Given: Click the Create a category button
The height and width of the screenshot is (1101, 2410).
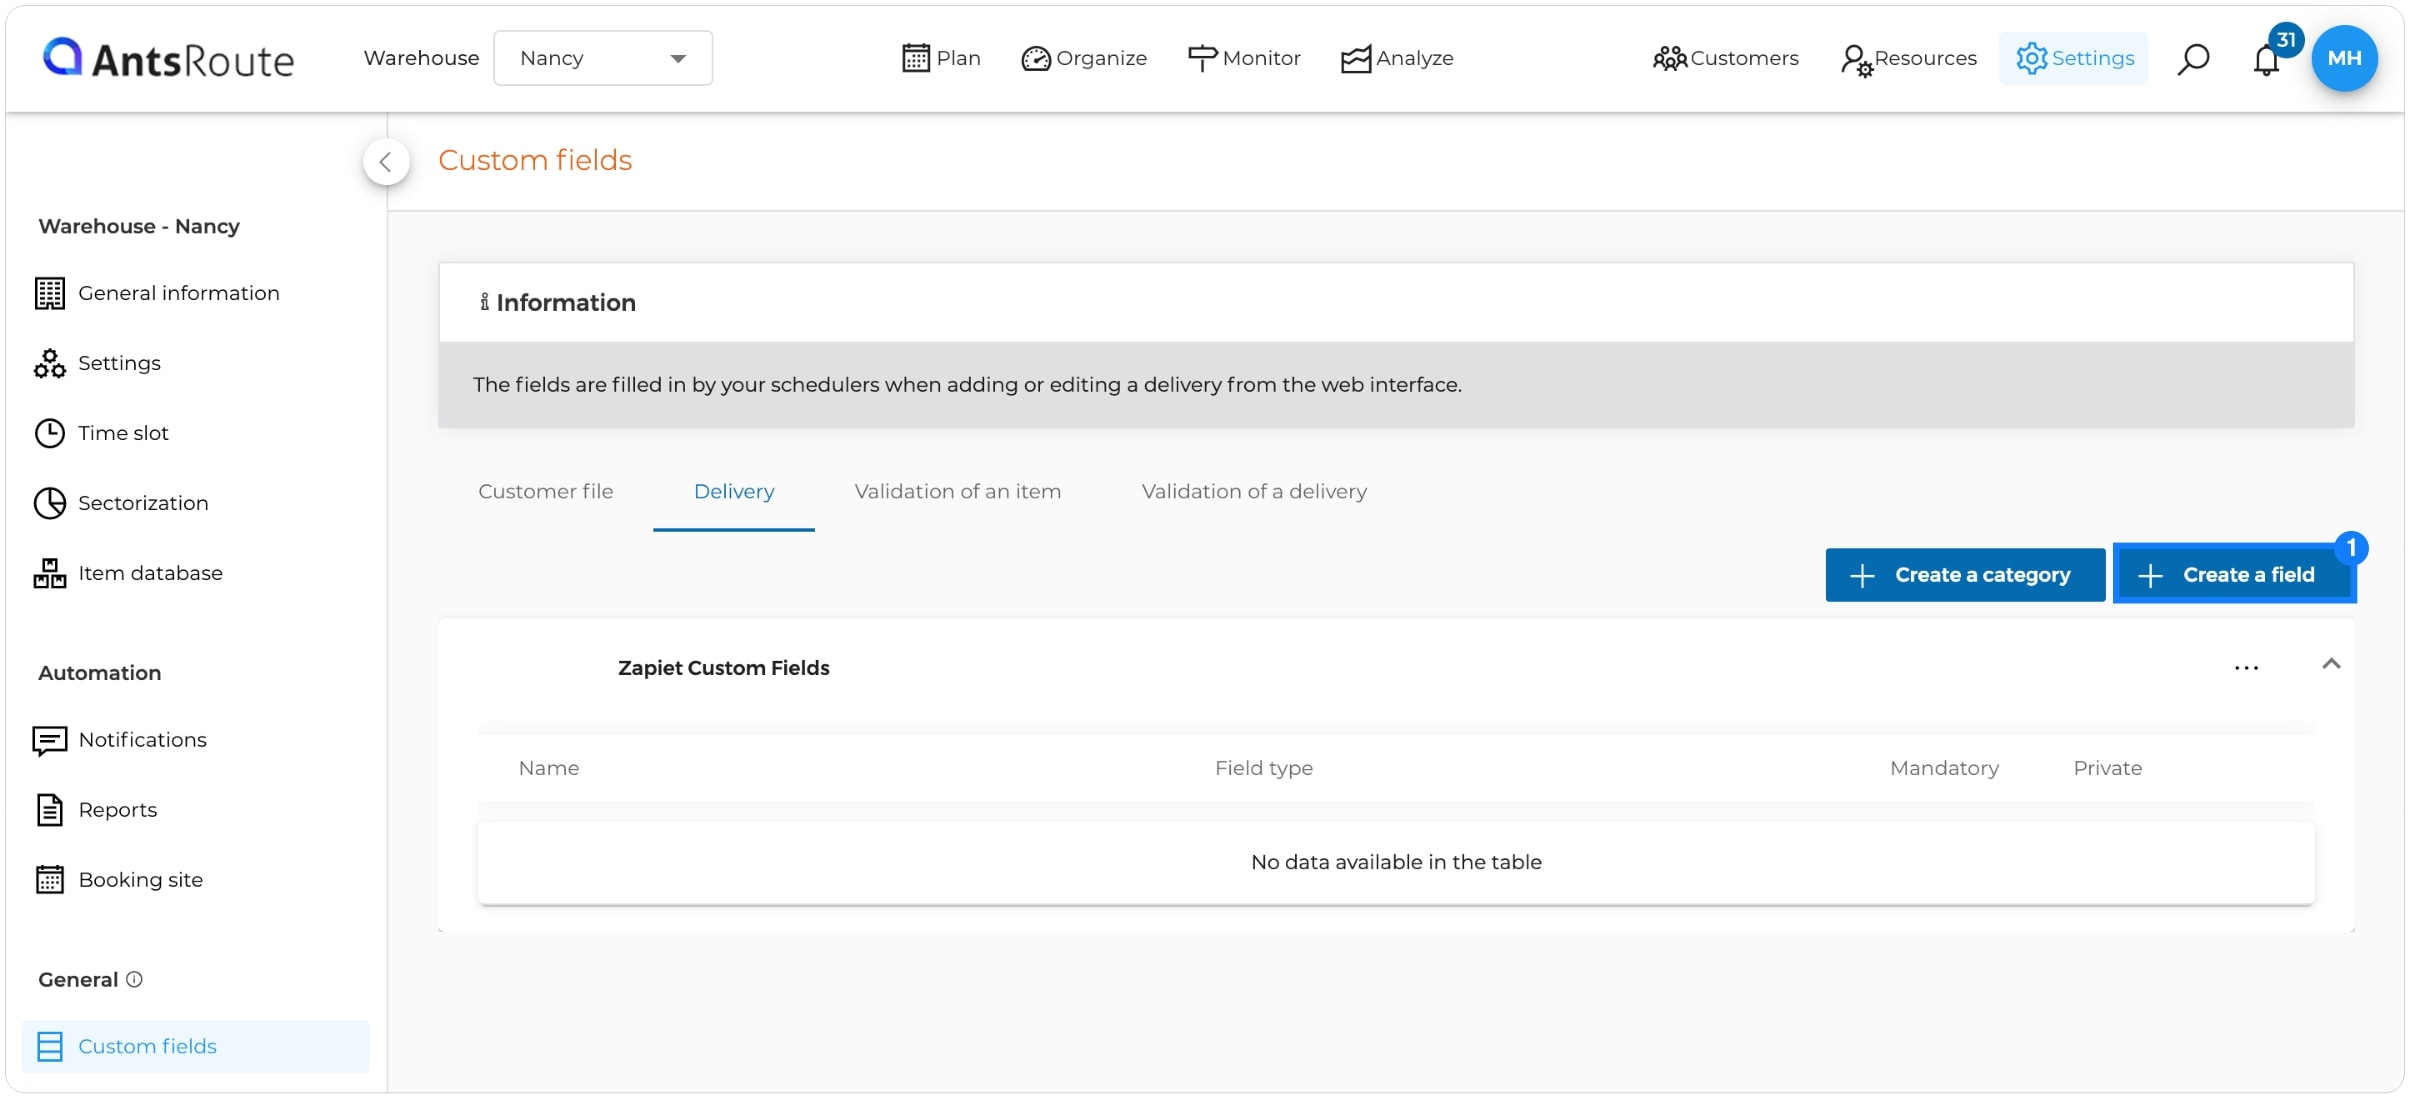Looking at the screenshot, I should (1965, 575).
